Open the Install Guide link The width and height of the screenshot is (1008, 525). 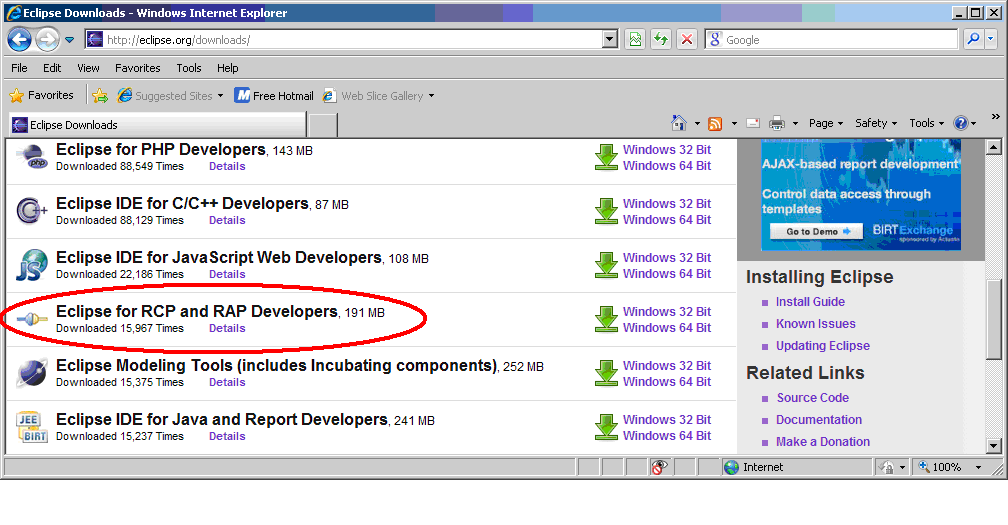[810, 302]
